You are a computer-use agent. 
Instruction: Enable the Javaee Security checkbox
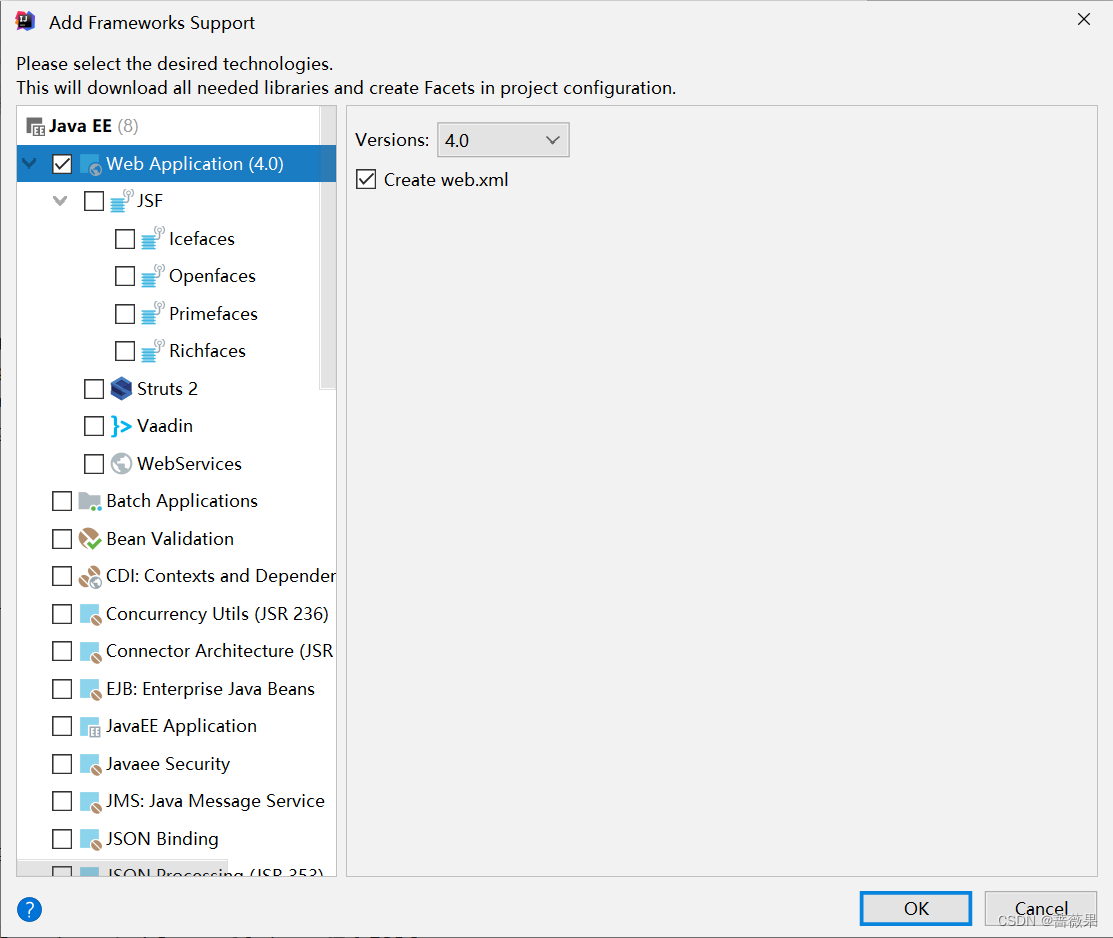pyautogui.click(x=62, y=764)
